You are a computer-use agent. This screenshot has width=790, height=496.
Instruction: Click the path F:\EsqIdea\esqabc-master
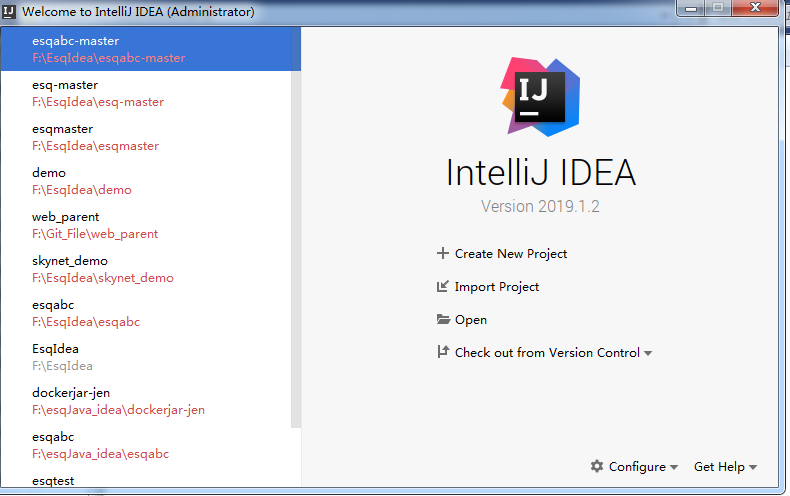[x=109, y=58]
